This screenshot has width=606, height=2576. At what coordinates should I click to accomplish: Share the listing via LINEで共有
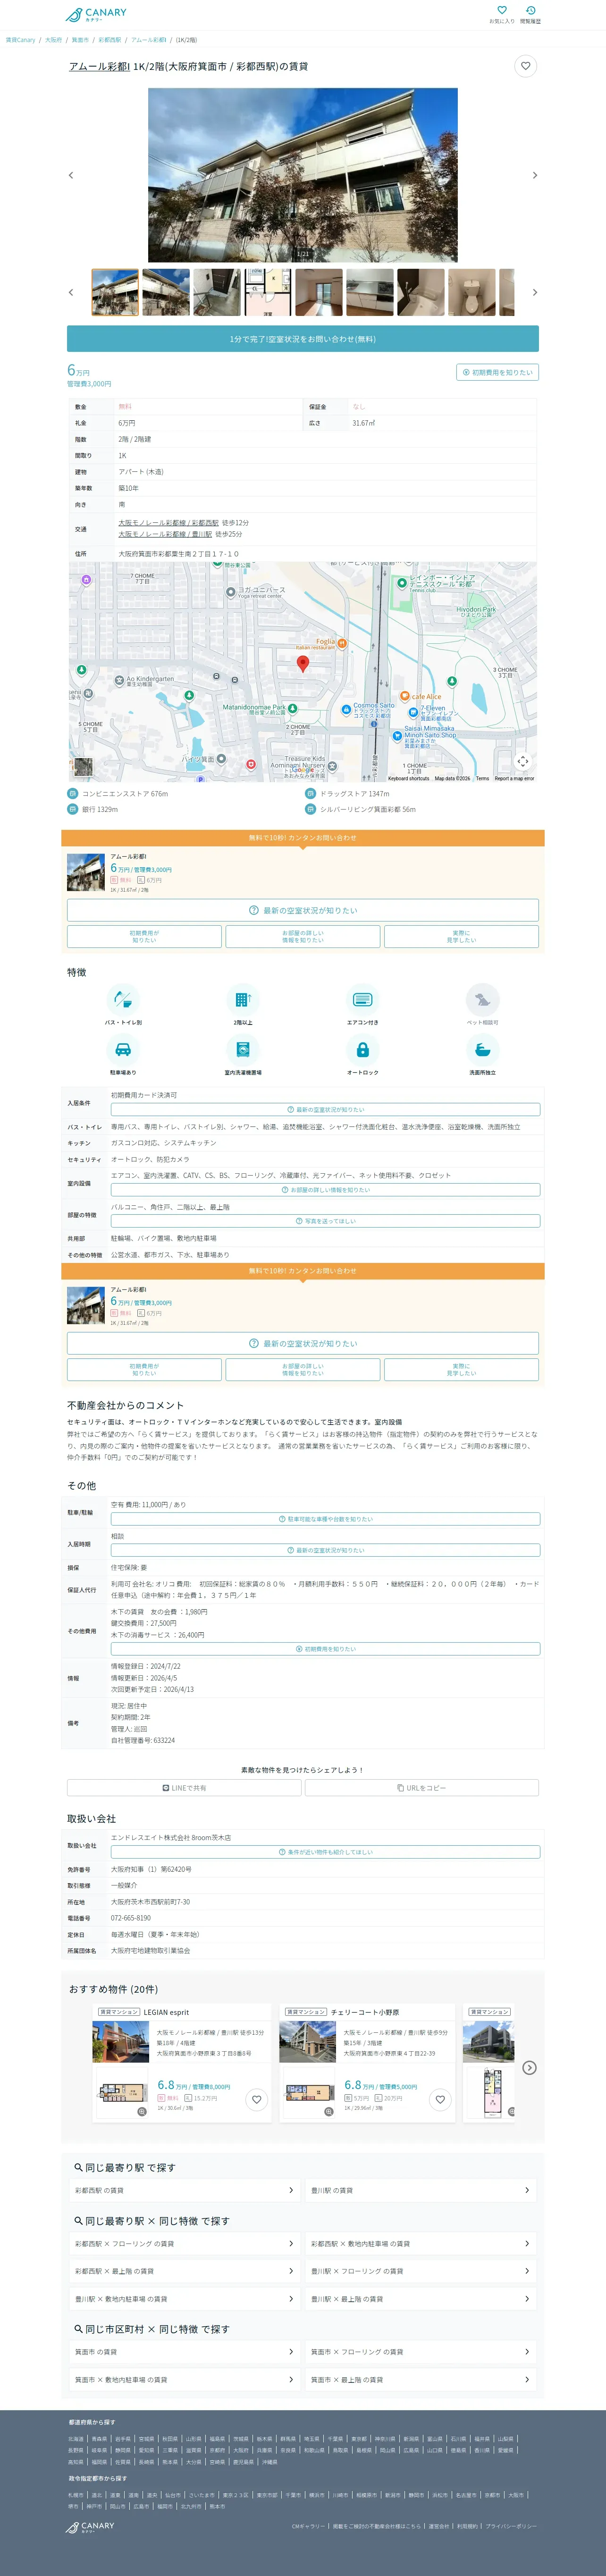(184, 1788)
